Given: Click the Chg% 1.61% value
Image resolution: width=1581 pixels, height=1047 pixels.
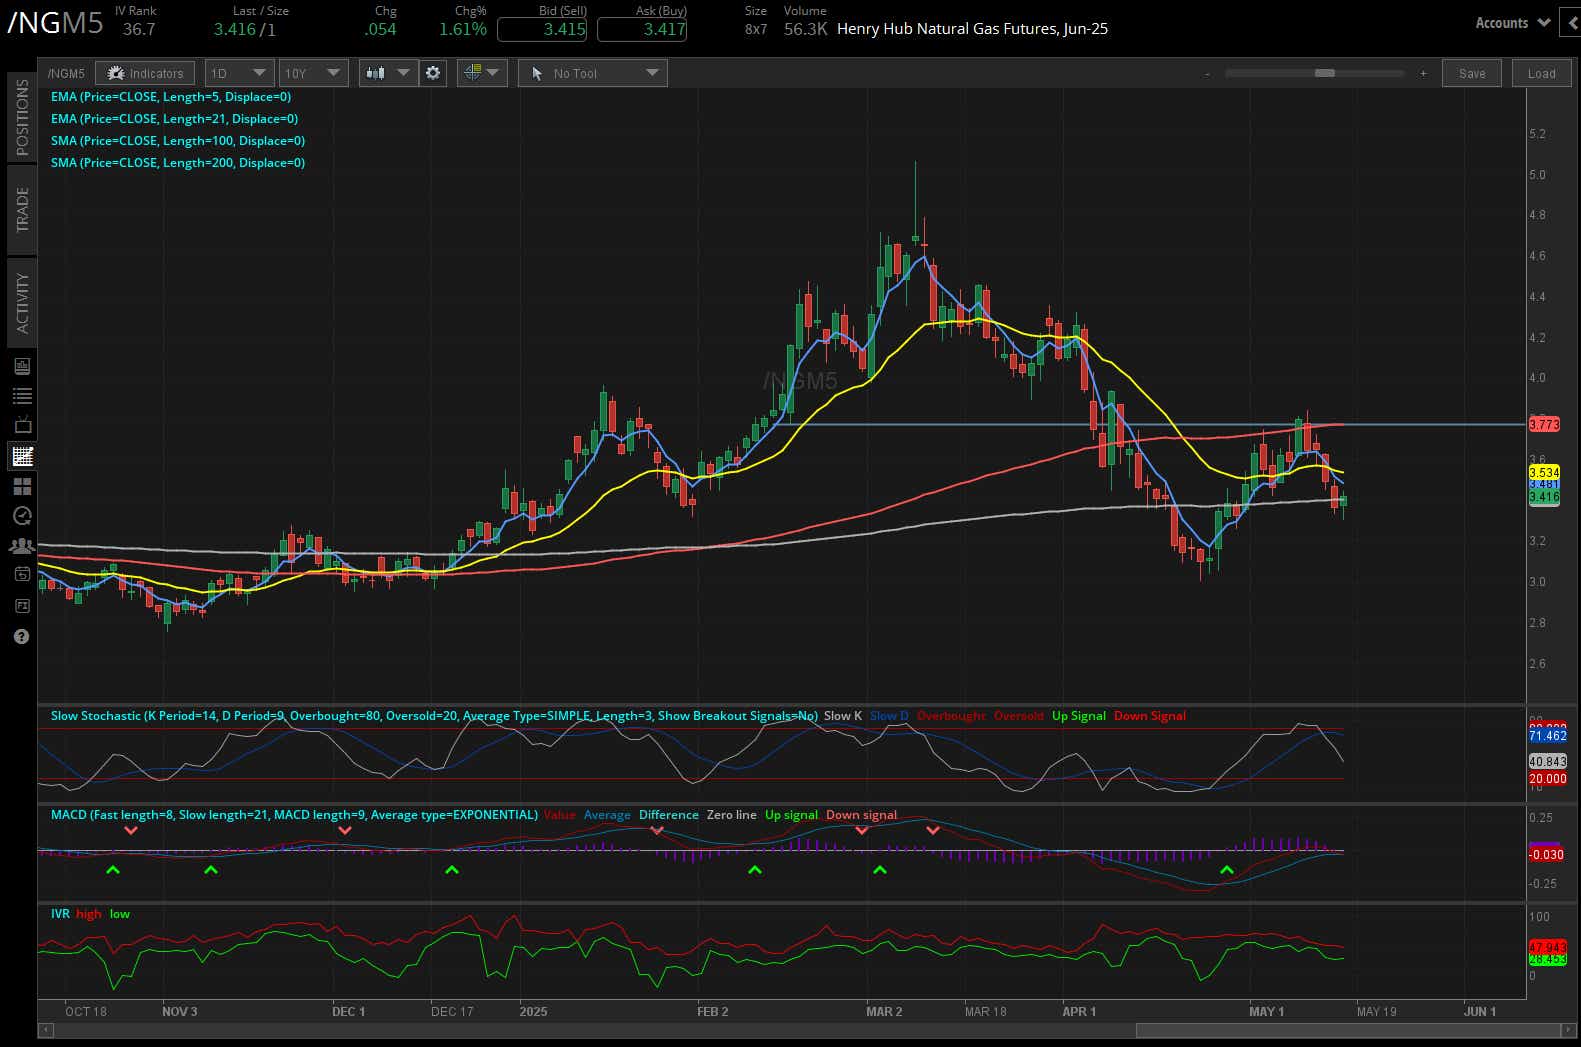Looking at the screenshot, I should (x=462, y=29).
